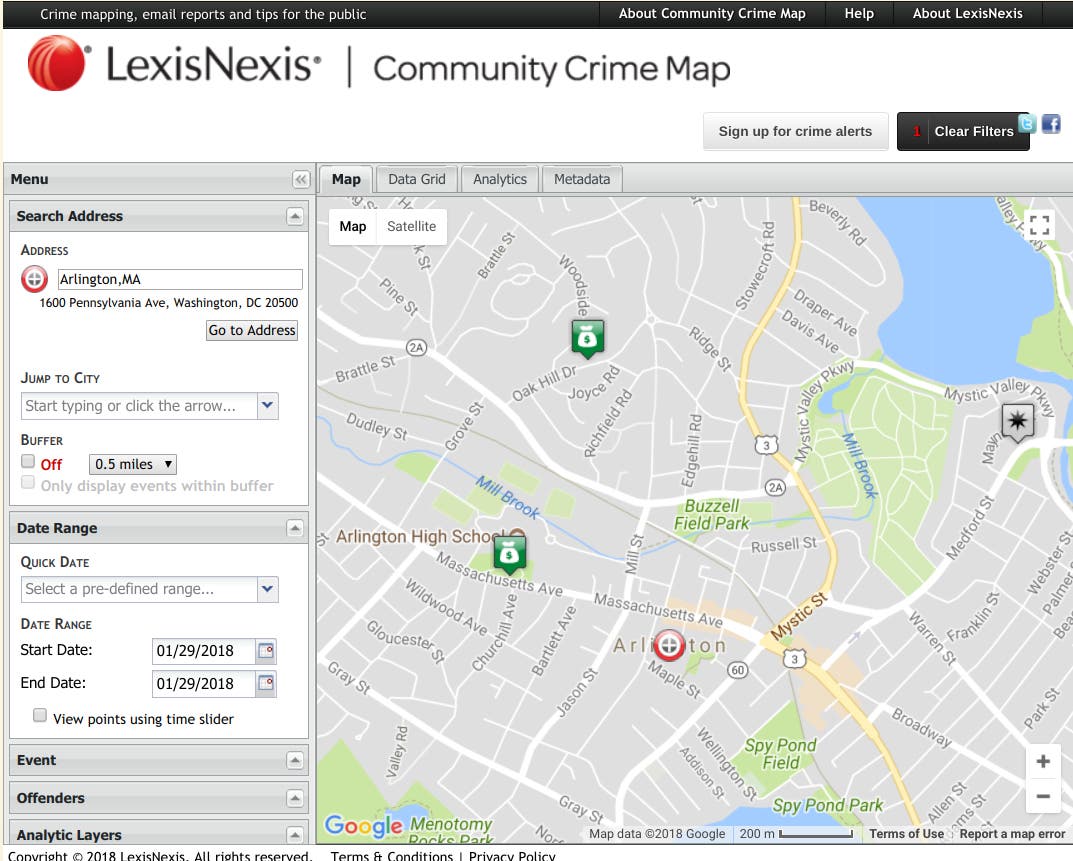This screenshot has width=1073, height=861.
Task: Open the End Date calendar picker
Action: 266,684
